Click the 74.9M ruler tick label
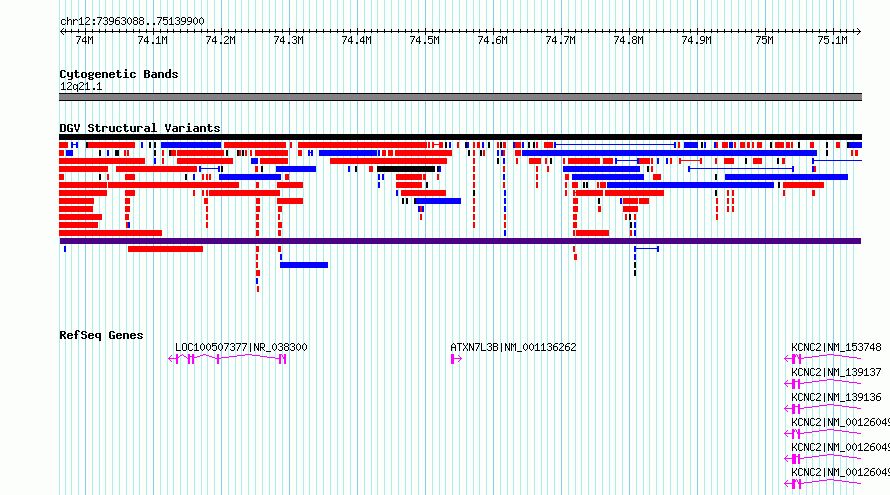The width and height of the screenshot is (890, 495). pyautogui.click(x=696, y=40)
